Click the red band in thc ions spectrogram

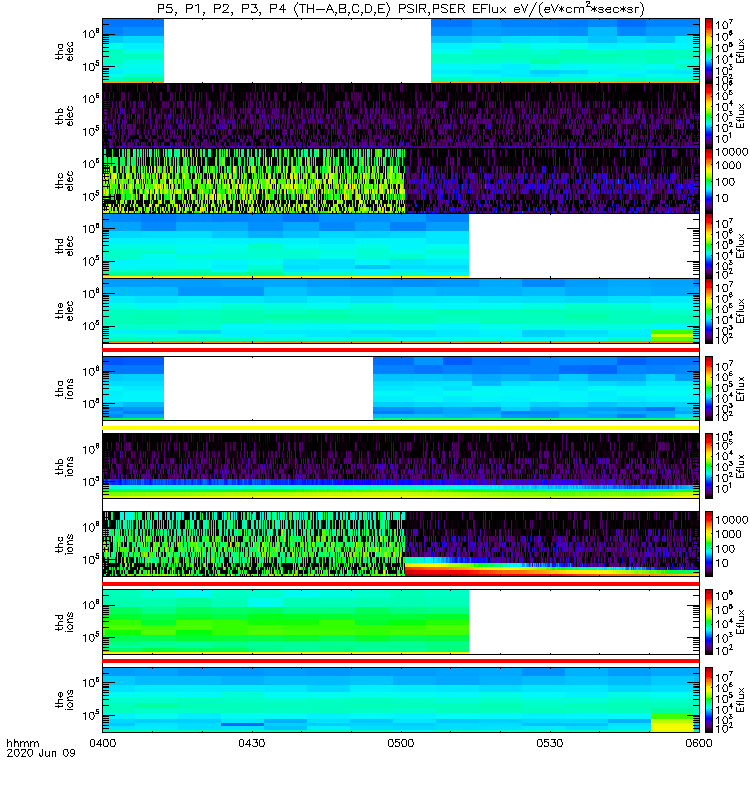point(551,573)
